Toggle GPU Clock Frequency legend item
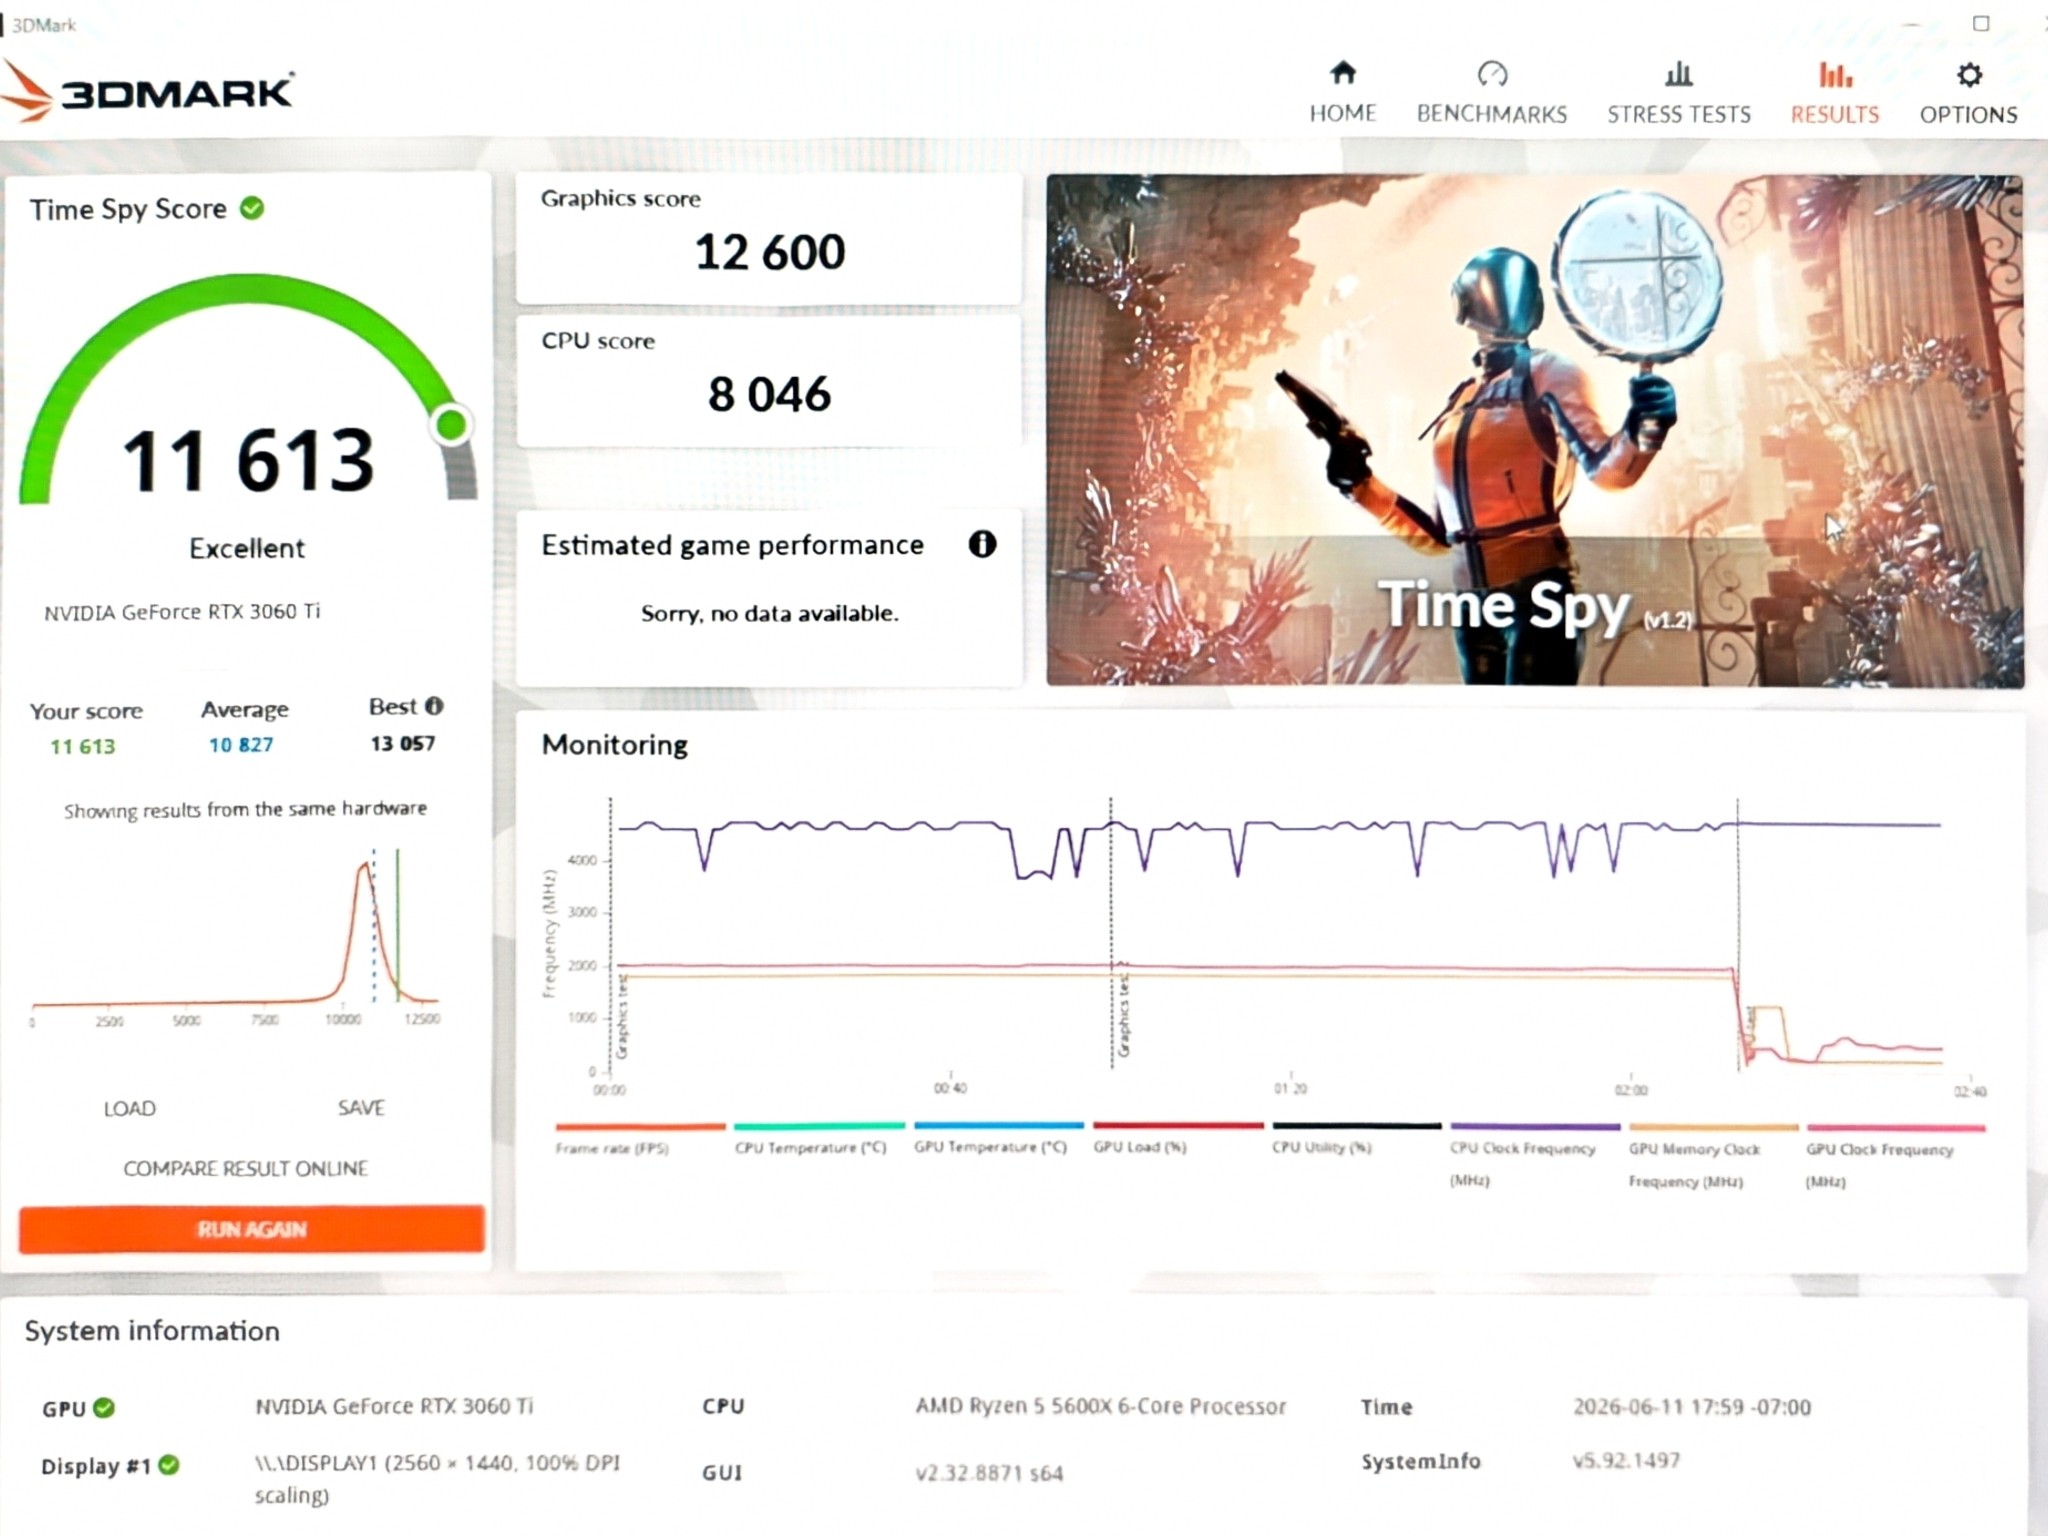The height and width of the screenshot is (1536, 2048). [x=1895, y=1156]
